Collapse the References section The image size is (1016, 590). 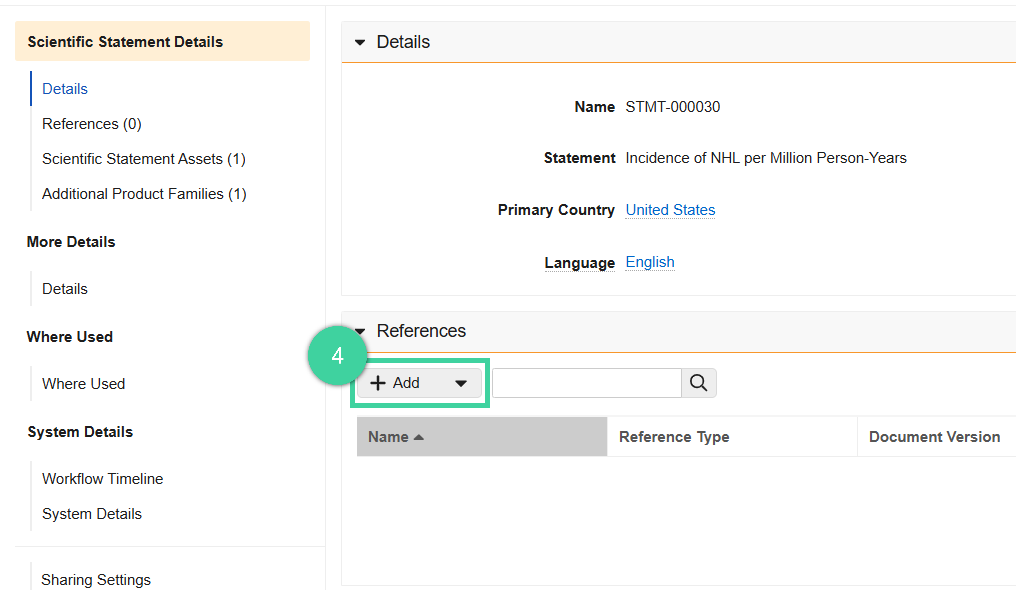click(360, 330)
